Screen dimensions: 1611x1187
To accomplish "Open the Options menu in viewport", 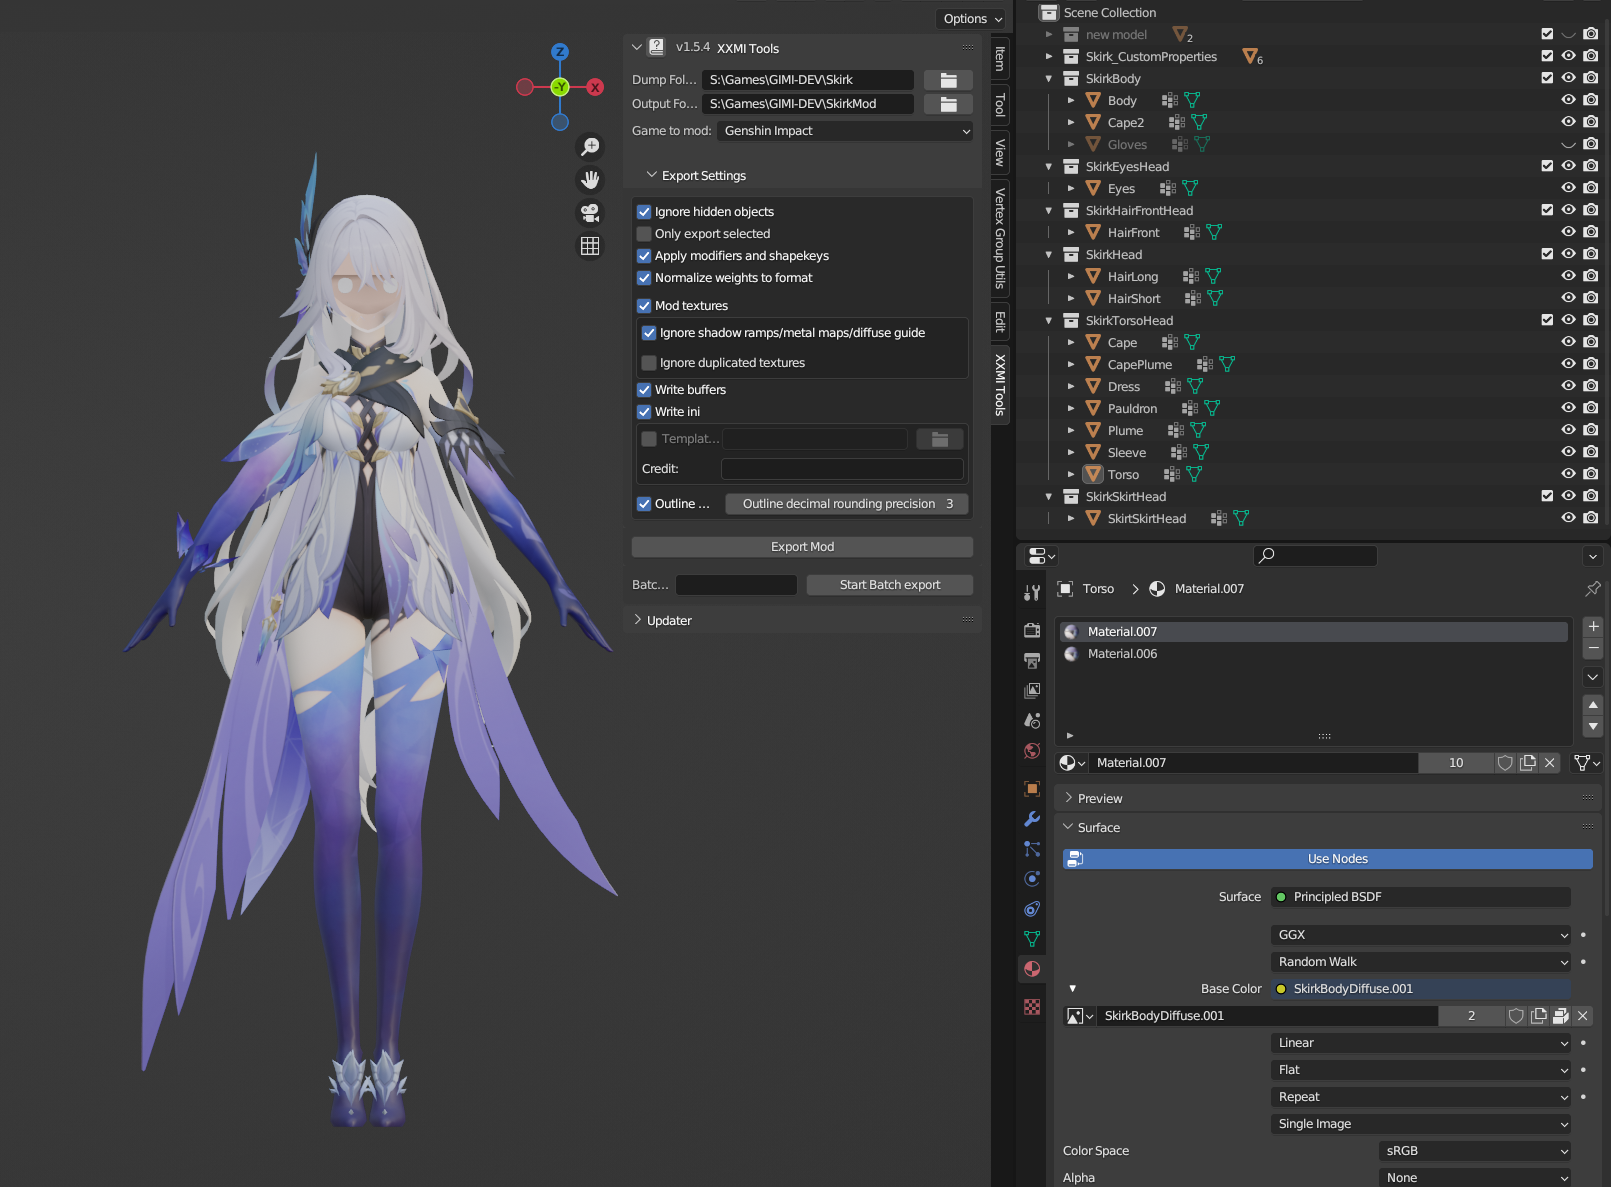I will tap(972, 19).
